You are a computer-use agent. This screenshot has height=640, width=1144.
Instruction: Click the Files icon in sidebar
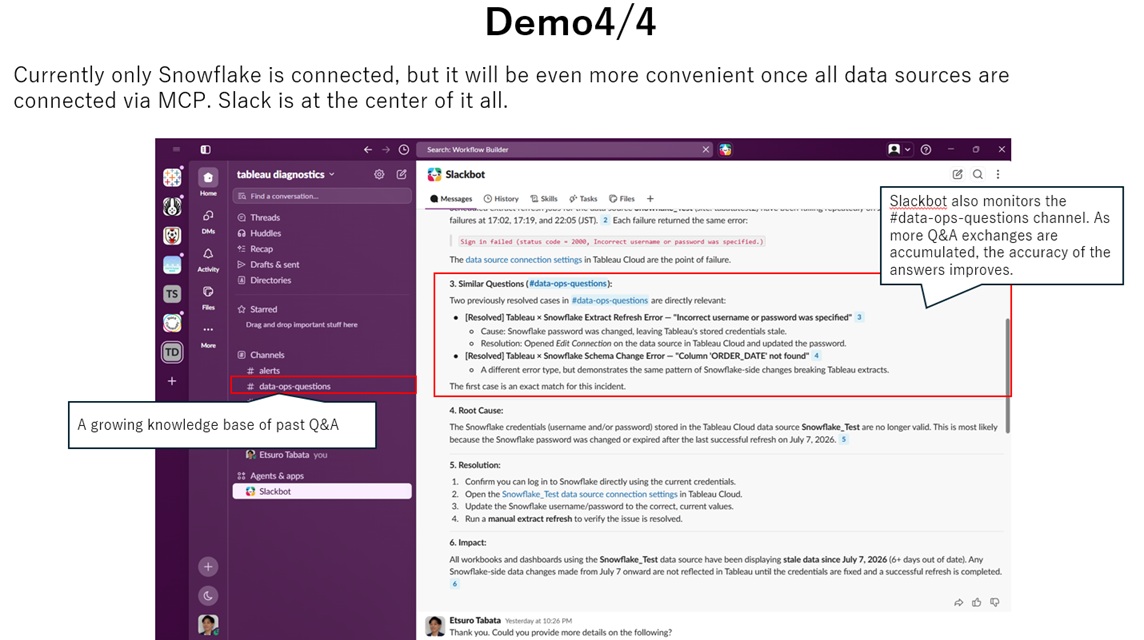[x=208, y=292]
